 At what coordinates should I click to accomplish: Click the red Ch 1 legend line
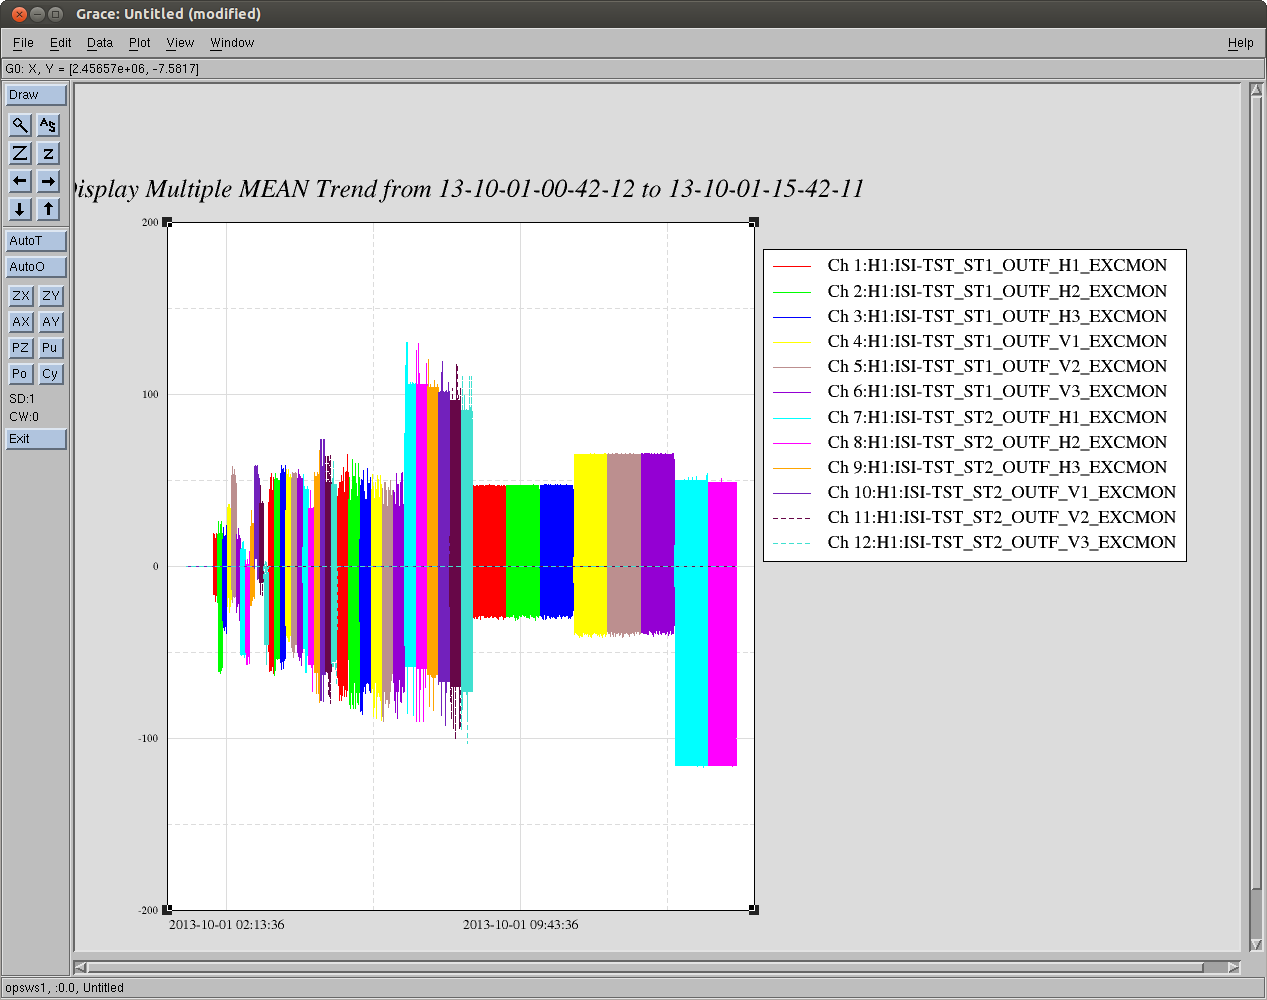pyautogui.click(x=792, y=266)
